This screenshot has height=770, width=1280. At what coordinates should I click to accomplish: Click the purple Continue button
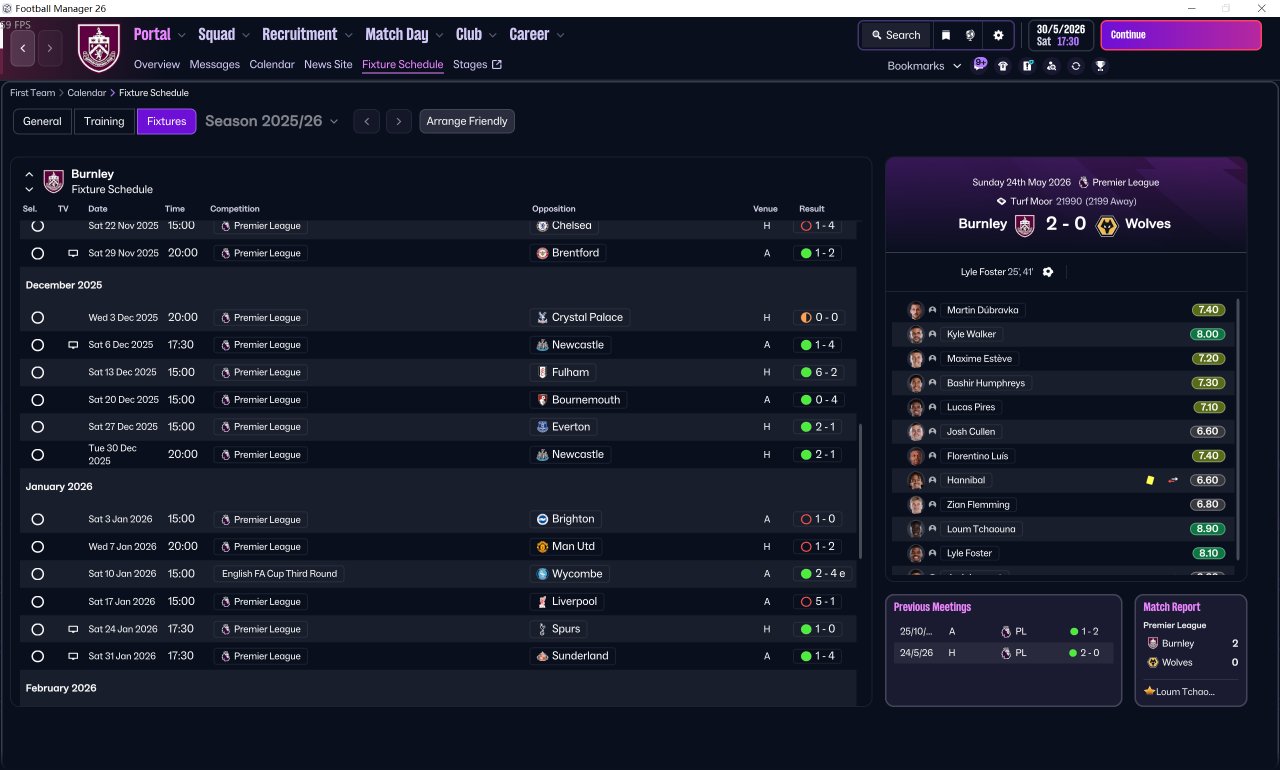(x=1181, y=35)
